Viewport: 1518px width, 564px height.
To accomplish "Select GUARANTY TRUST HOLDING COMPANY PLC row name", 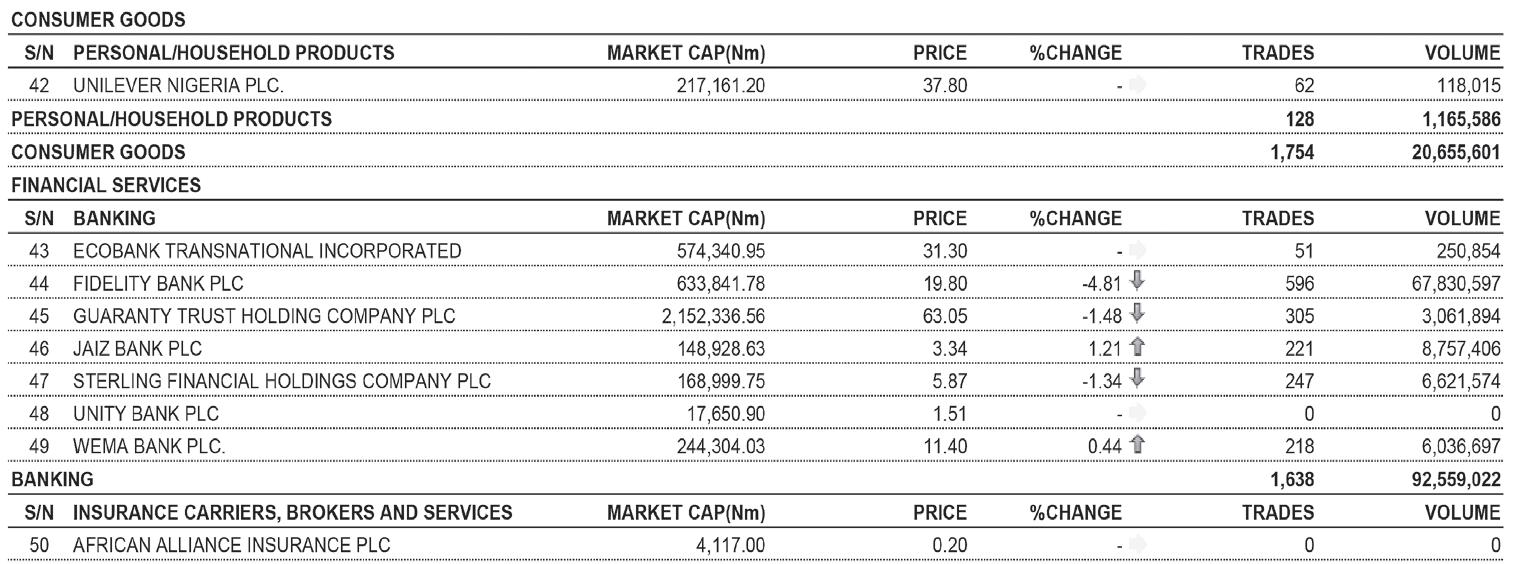I will 264,317.
